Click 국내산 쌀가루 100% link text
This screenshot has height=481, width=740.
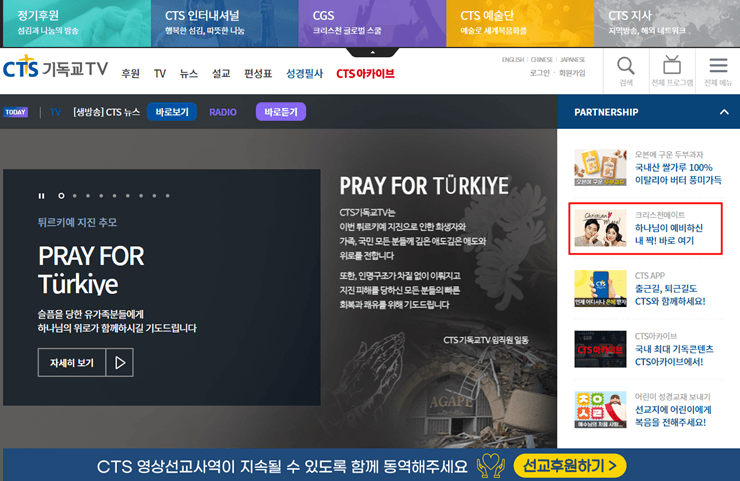[678, 174]
